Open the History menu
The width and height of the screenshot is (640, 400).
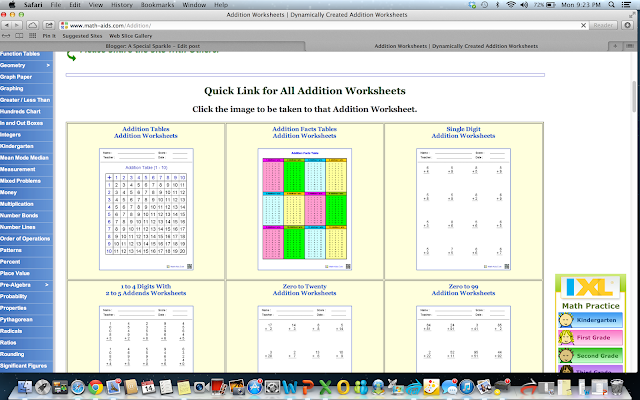(x=122, y=5)
